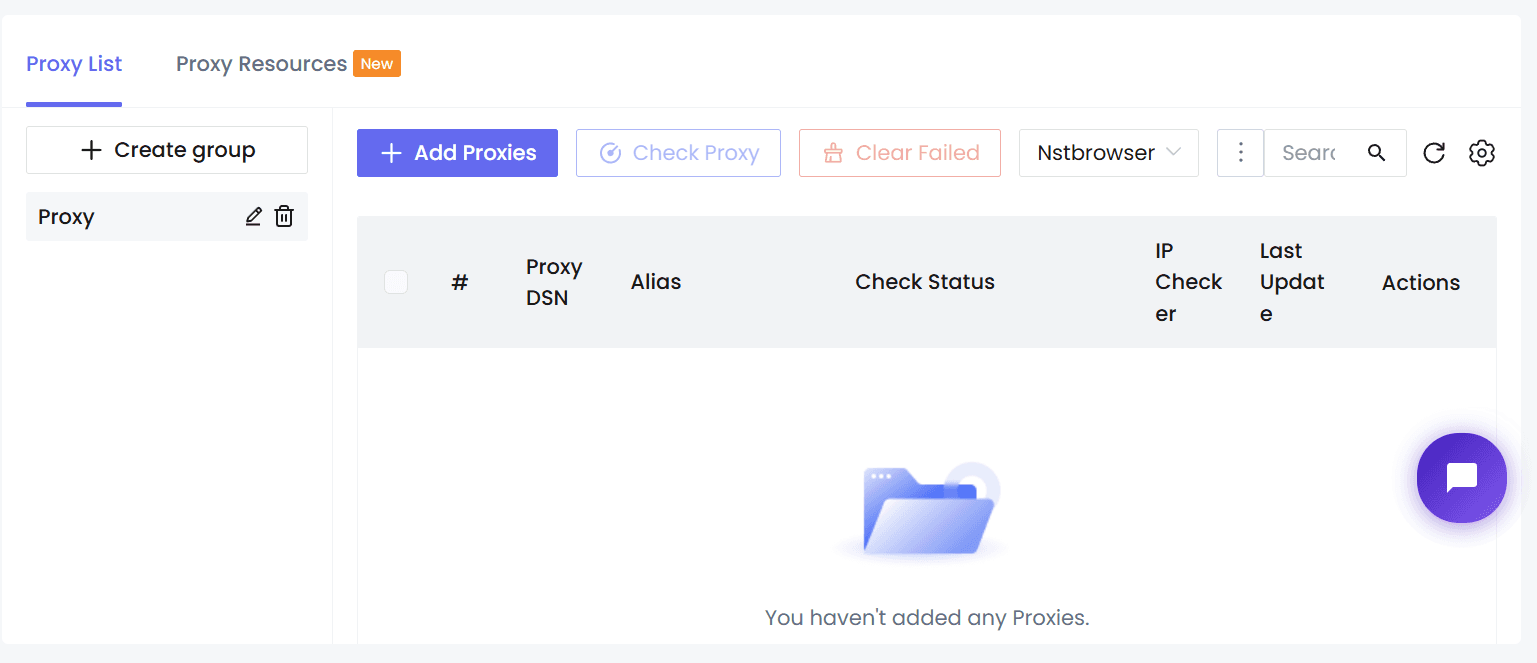
Task: Click the Add Proxies button
Action: tap(457, 153)
